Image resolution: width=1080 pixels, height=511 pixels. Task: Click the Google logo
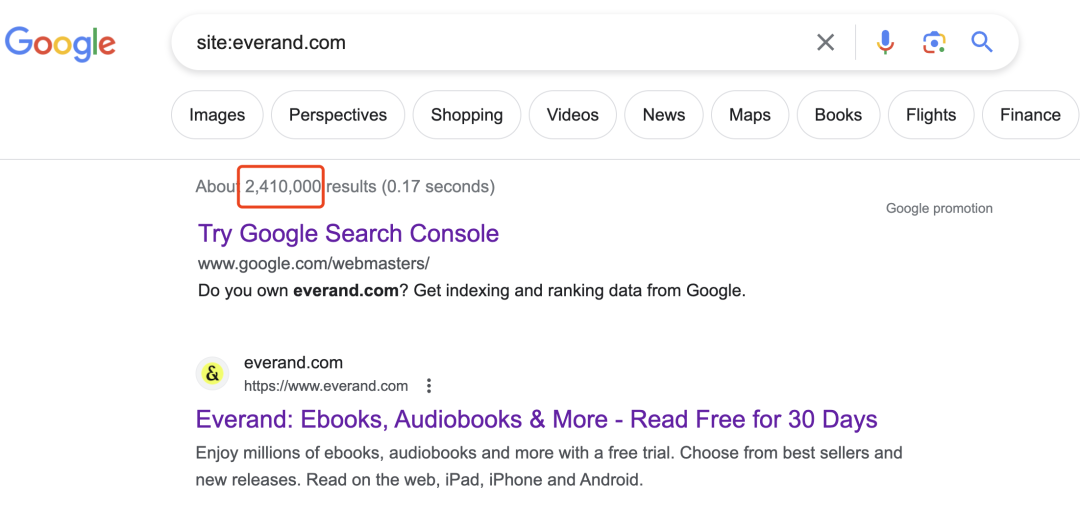click(60, 43)
